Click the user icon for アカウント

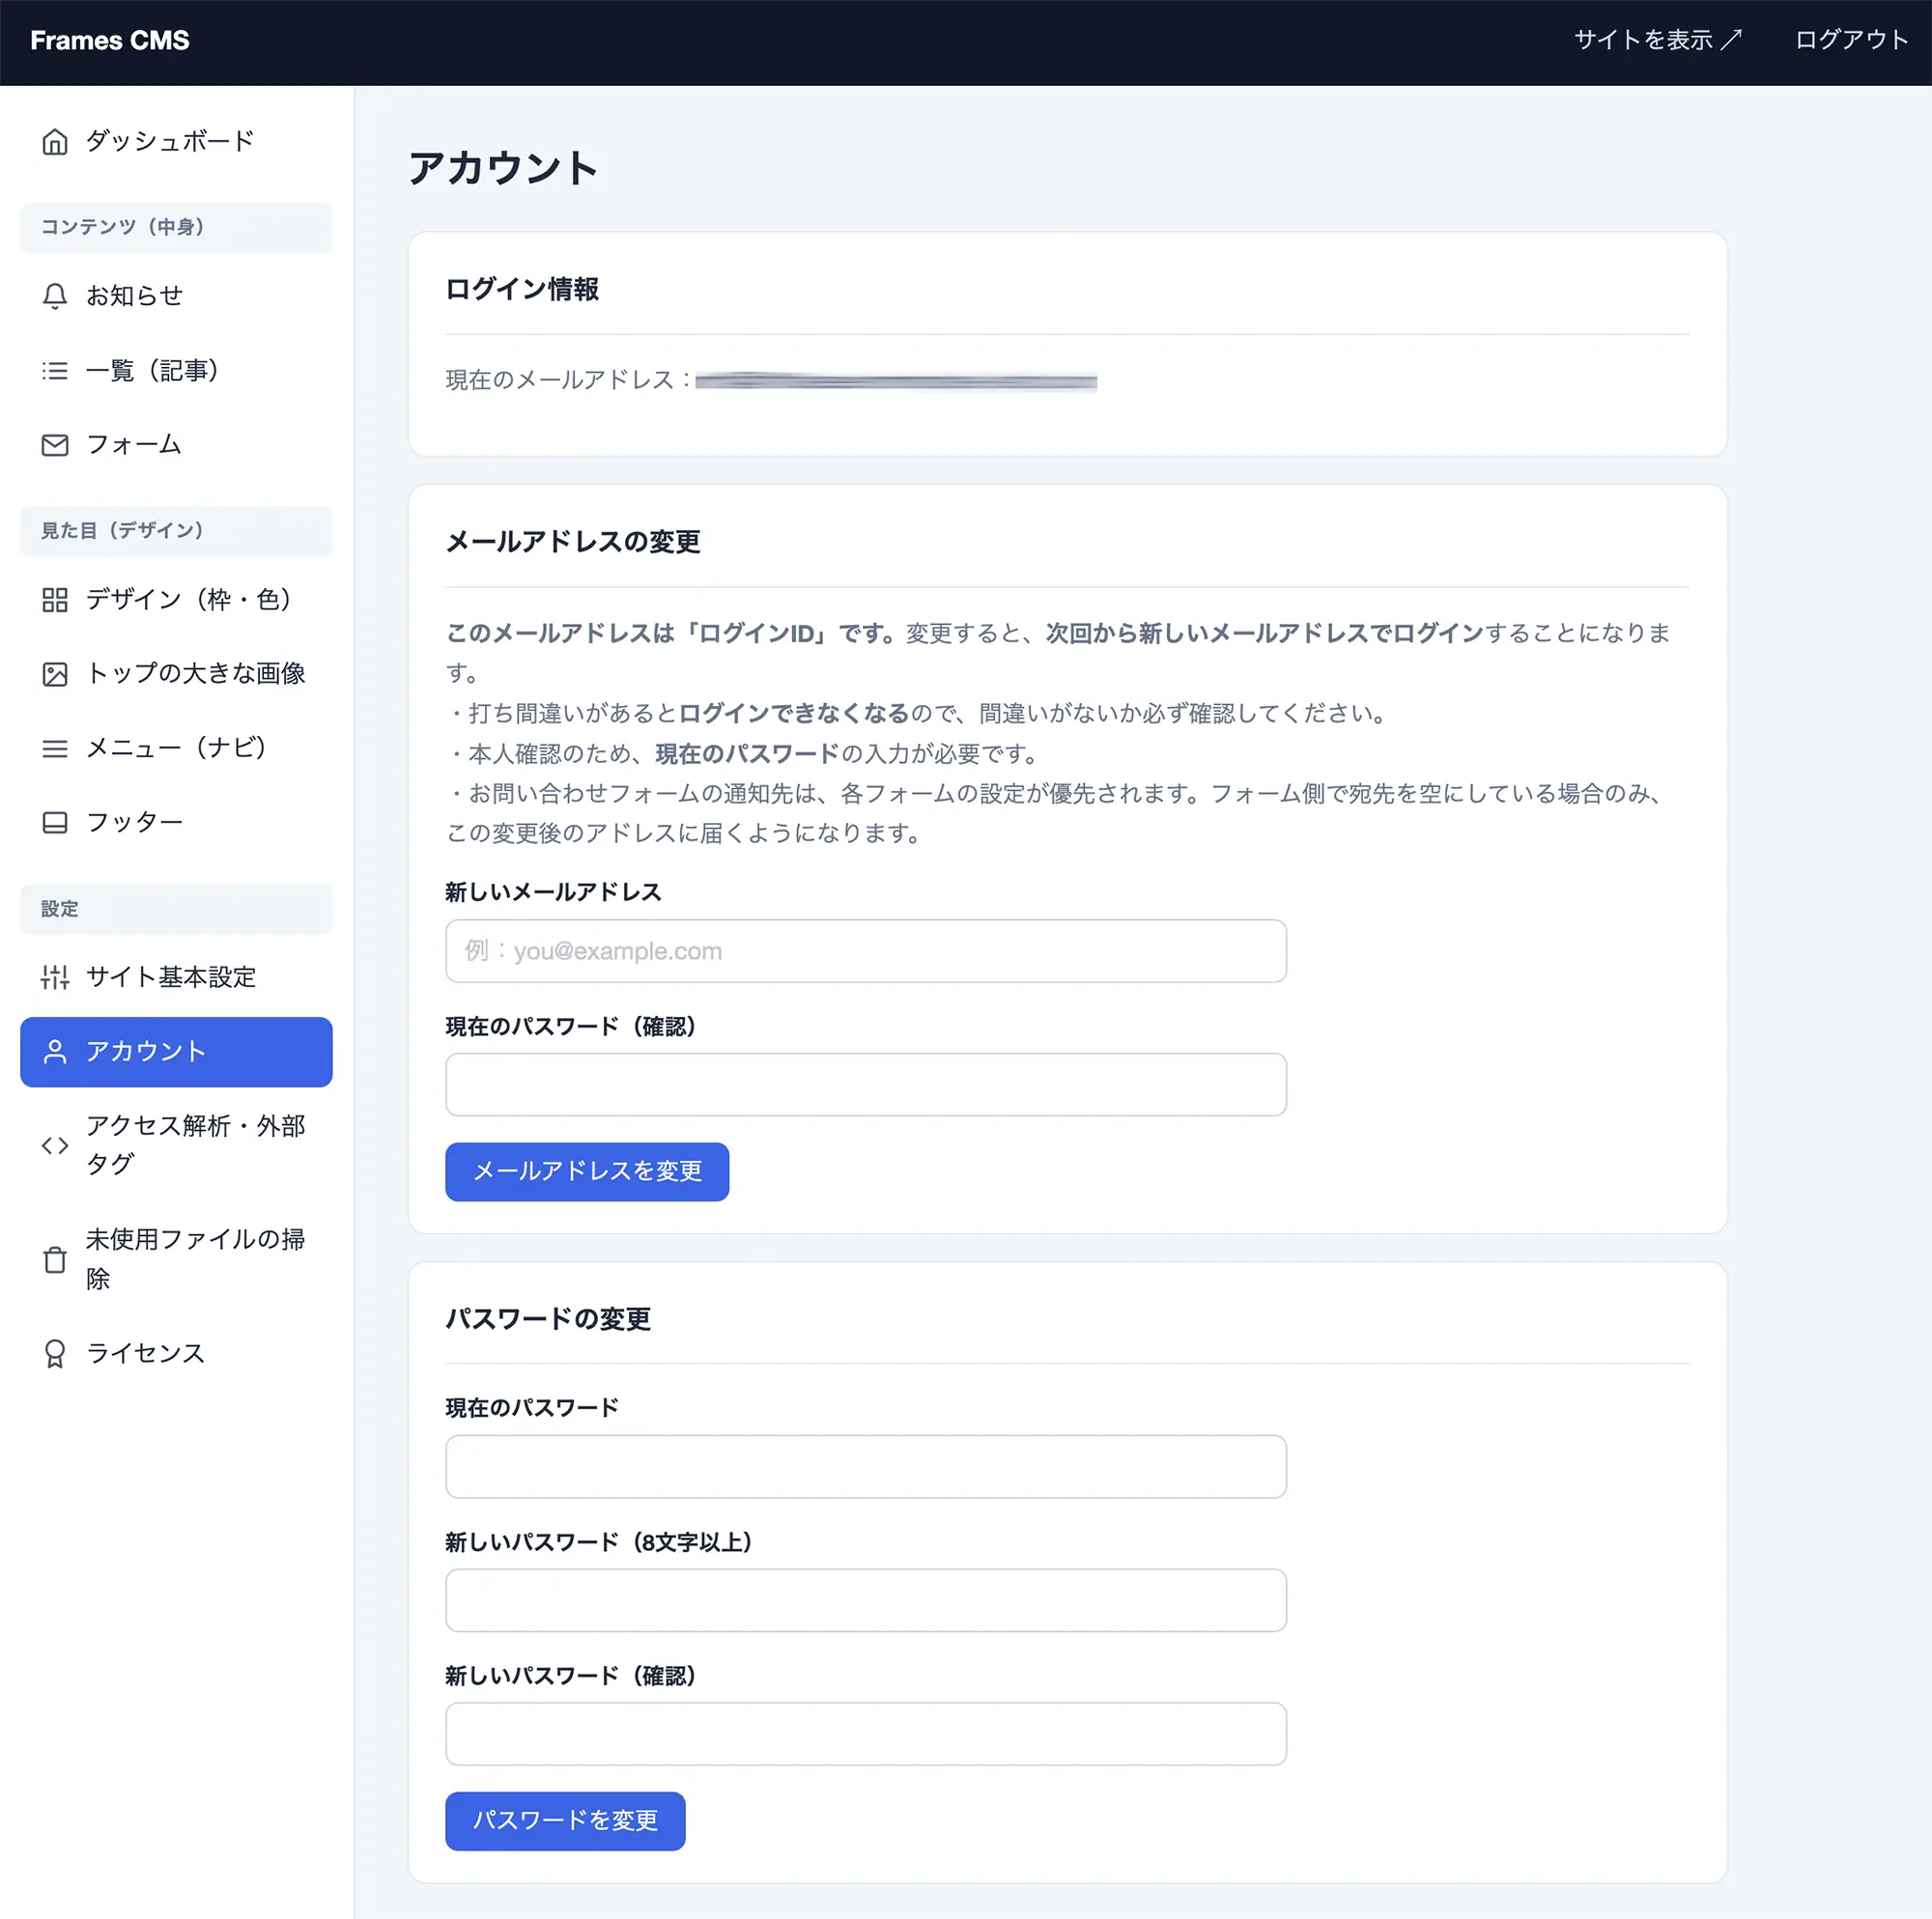point(55,1052)
